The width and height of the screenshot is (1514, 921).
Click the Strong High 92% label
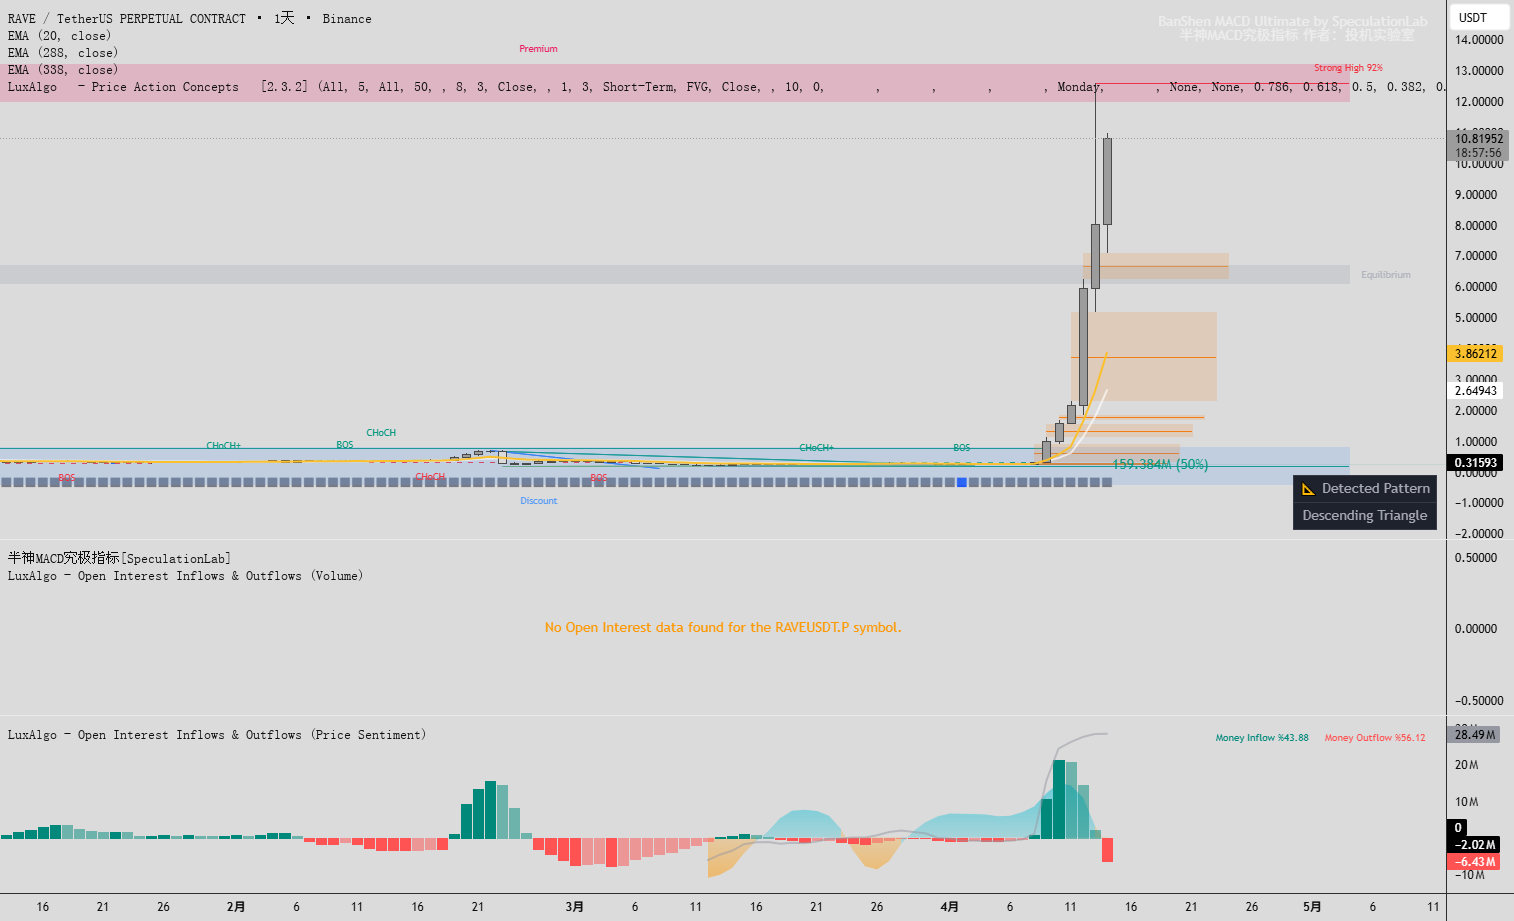click(1348, 68)
